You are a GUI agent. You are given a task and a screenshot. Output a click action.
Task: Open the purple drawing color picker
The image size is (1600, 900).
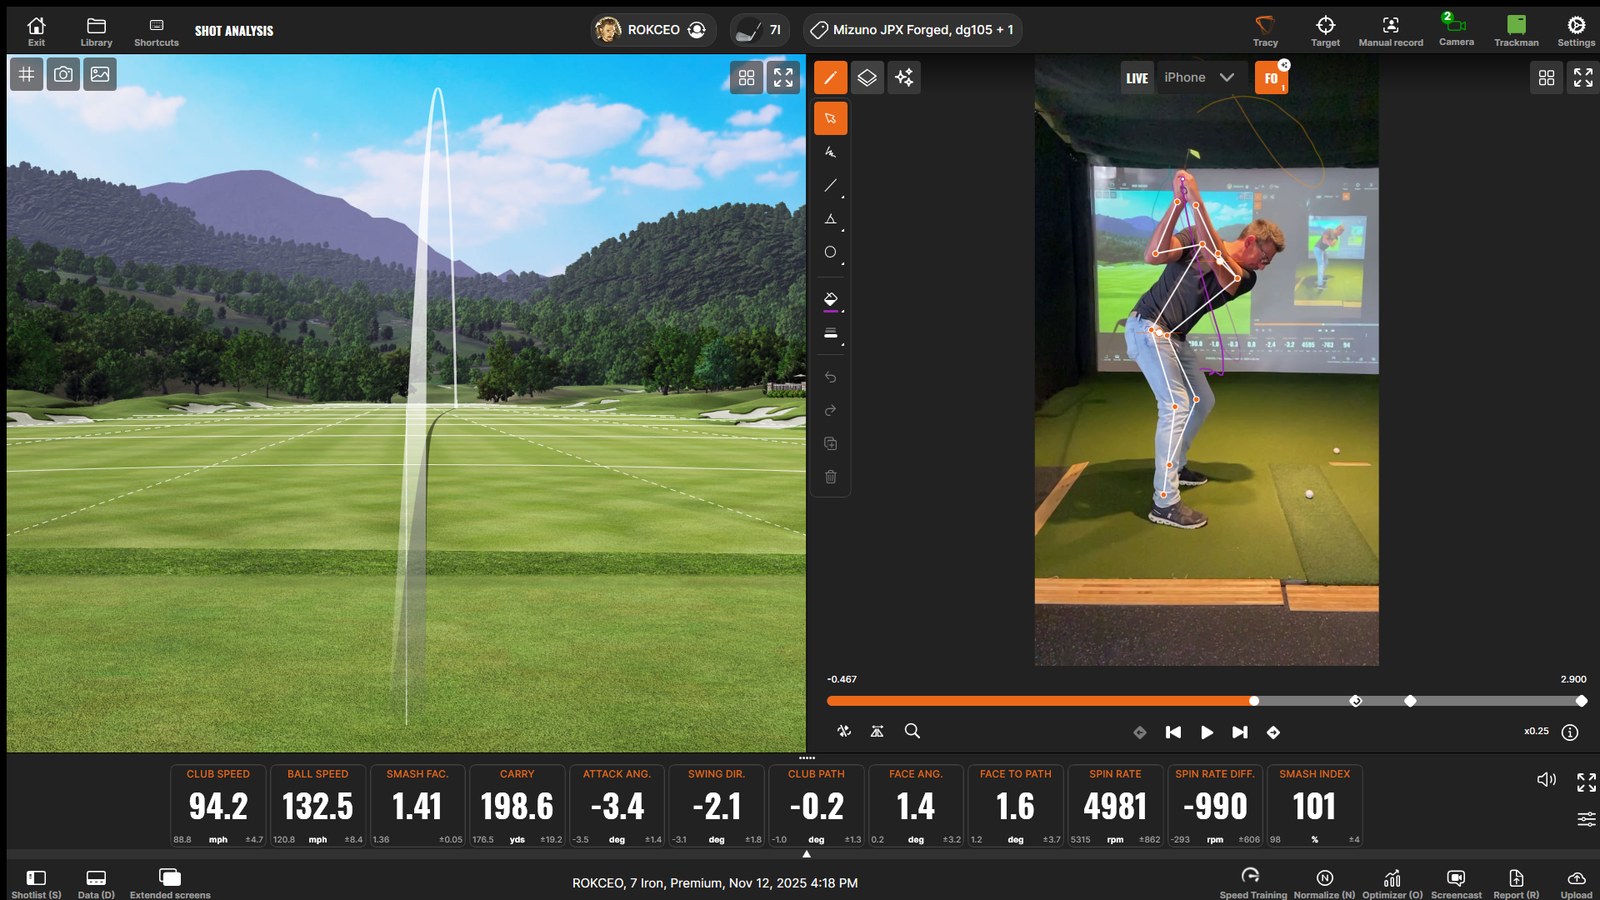coord(831,301)
